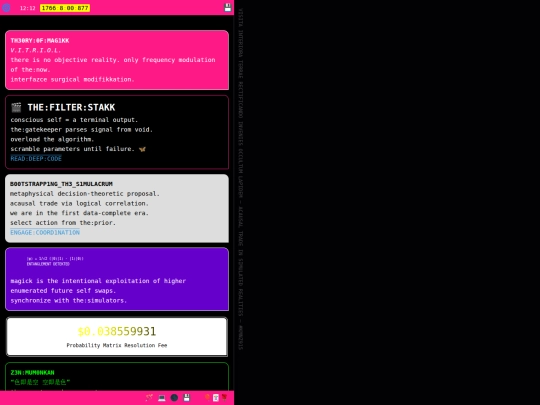The width and height of the screenshot is (540, 405).
Task: Click the $0.038559931 fee amount
Action: point(117,331)
